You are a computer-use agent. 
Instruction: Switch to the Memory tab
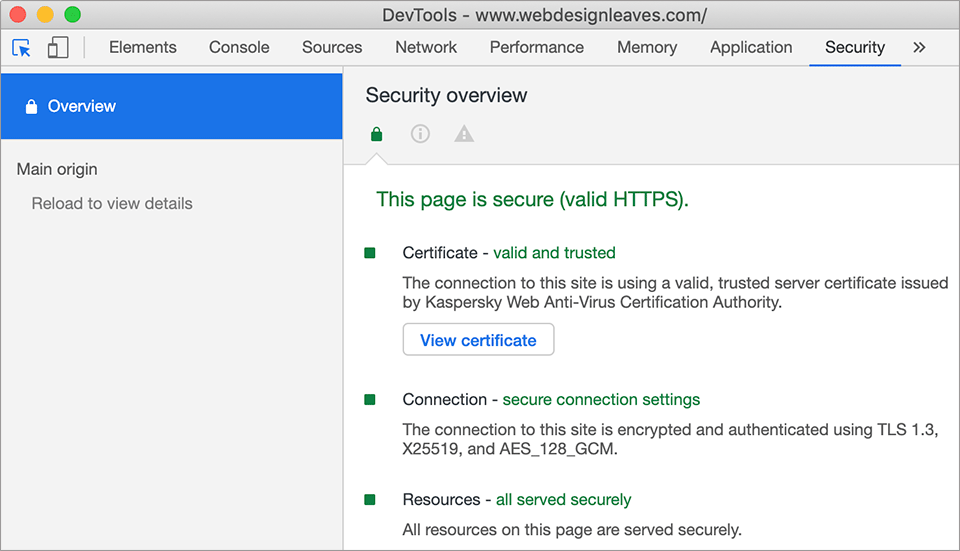click(647, 47)
